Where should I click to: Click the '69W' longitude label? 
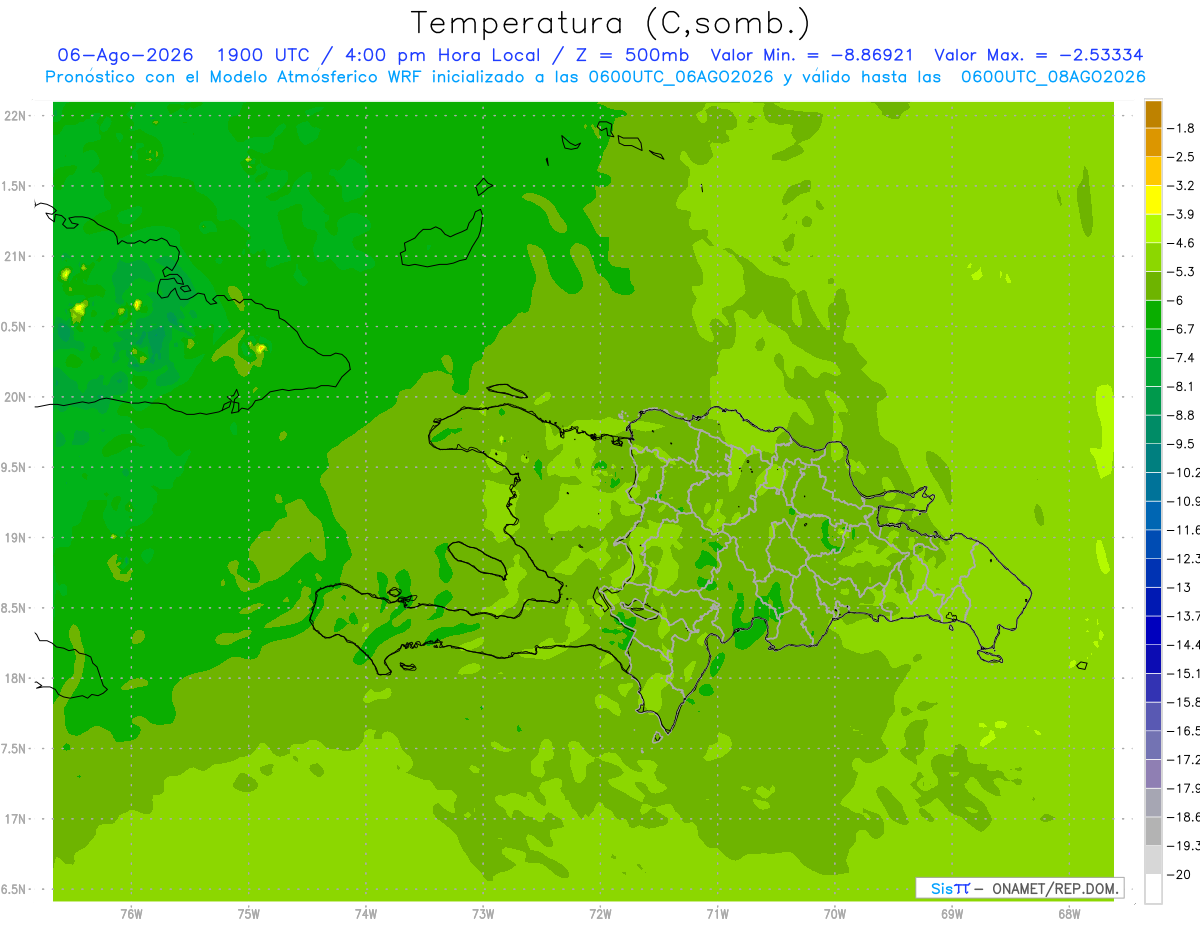click(952, 914)
